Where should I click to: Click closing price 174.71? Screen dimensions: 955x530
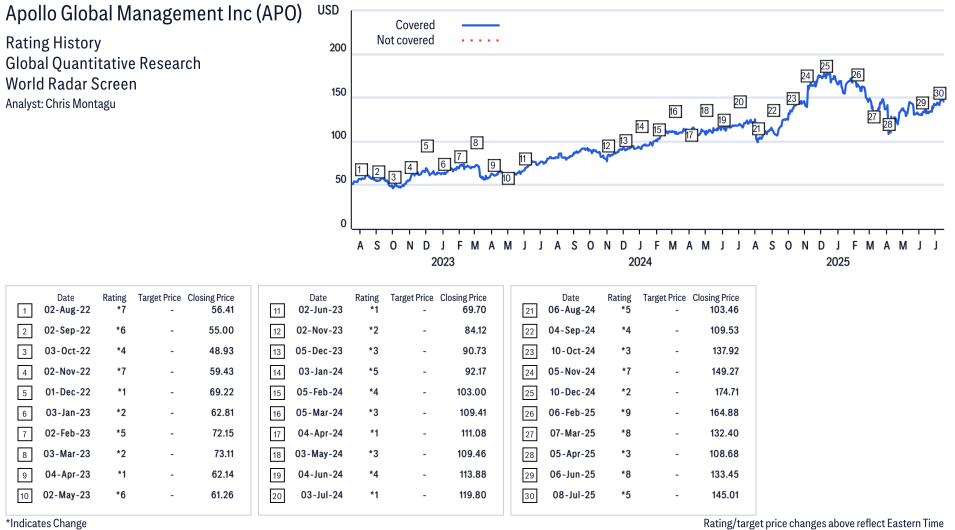point(727,392)
